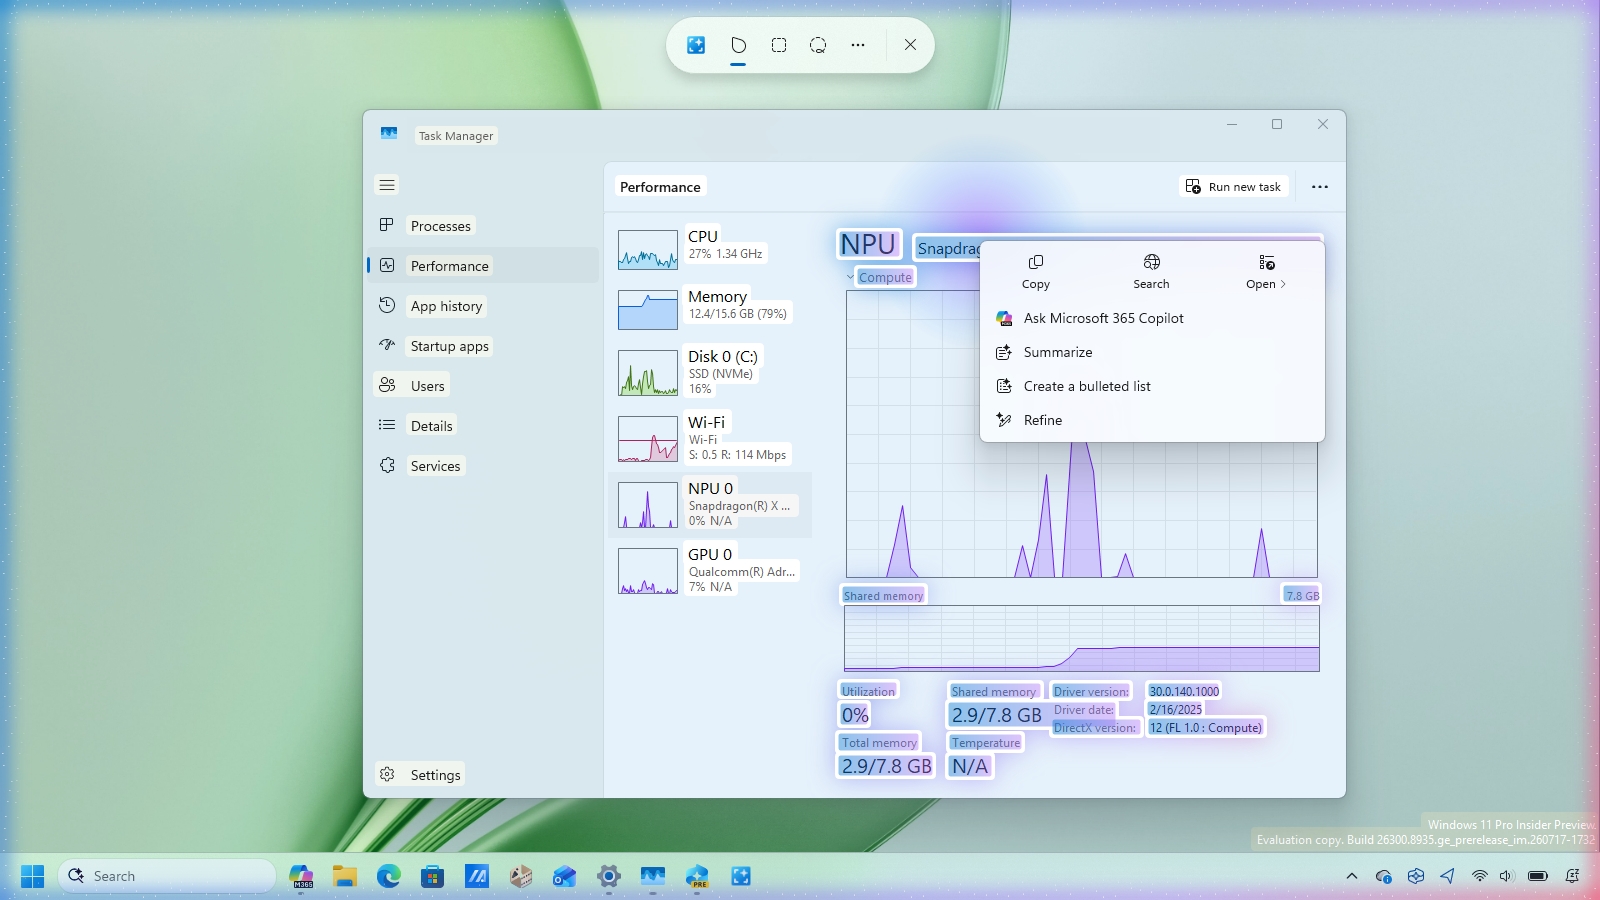Click the Click to Do sparkle icon in top toolbar
Image resolution: width=1600 pixels, height=900 pixels.
pyautogui.click(x=696, y=45)
